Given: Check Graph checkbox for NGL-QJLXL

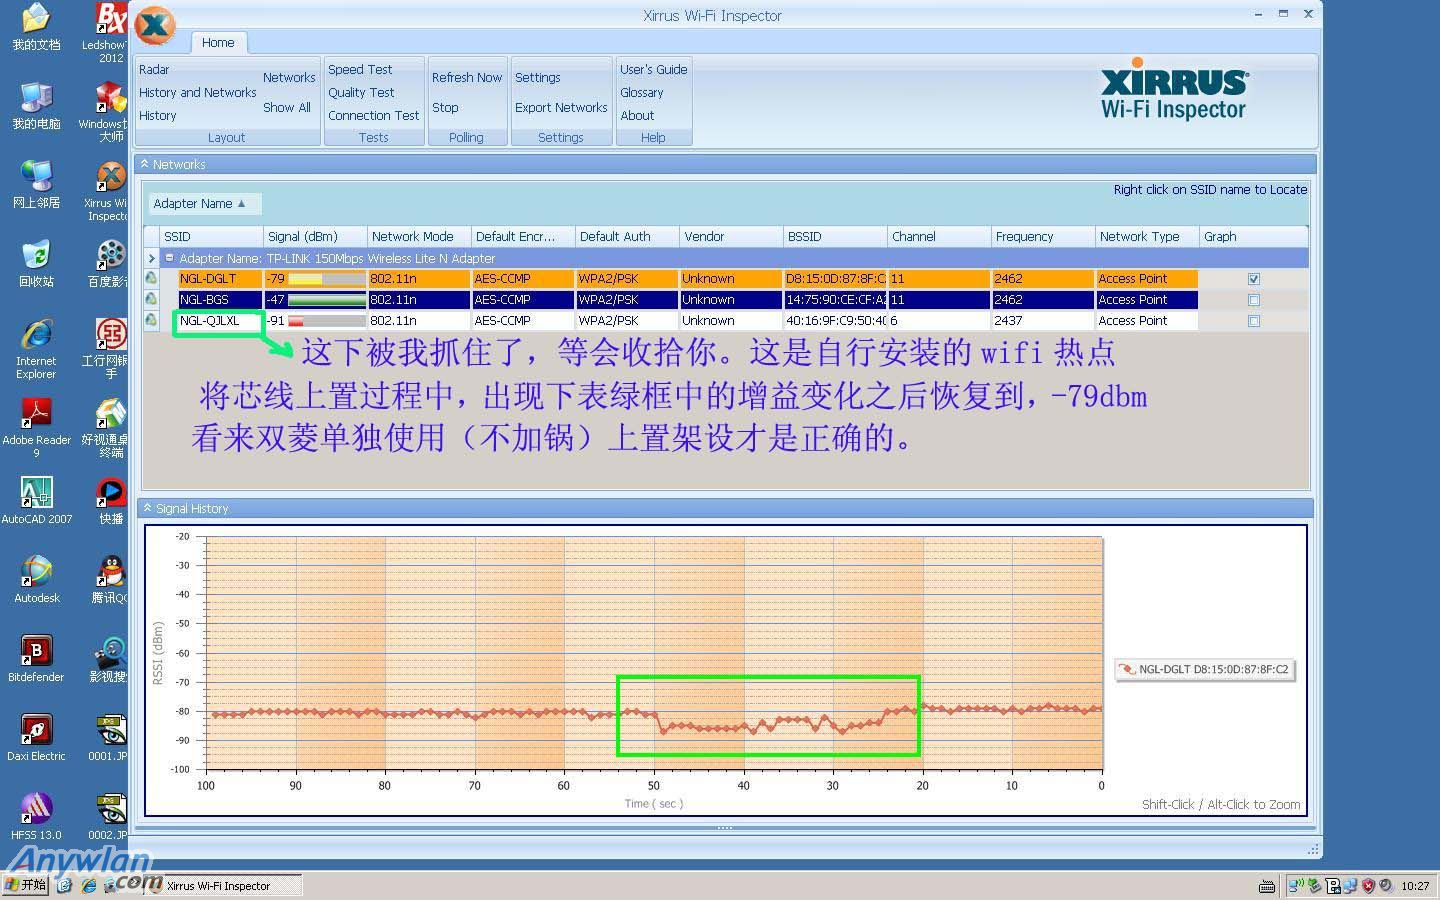Looking at the screenshot, I should (x=1254, y=321).
